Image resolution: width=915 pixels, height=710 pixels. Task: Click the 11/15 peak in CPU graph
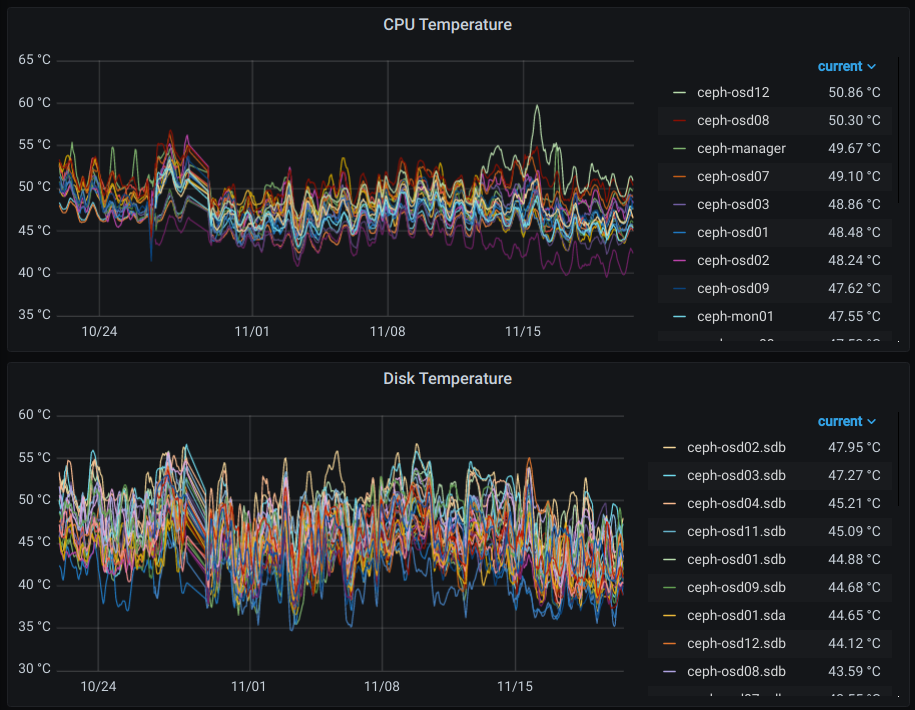[537, 106]
